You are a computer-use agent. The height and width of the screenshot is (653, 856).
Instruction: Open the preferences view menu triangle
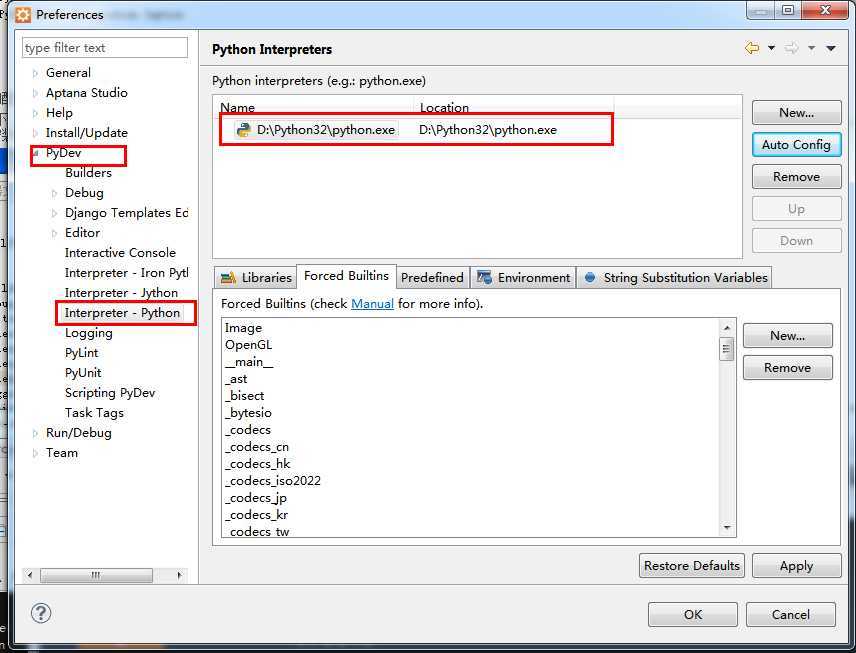[831, 48]
